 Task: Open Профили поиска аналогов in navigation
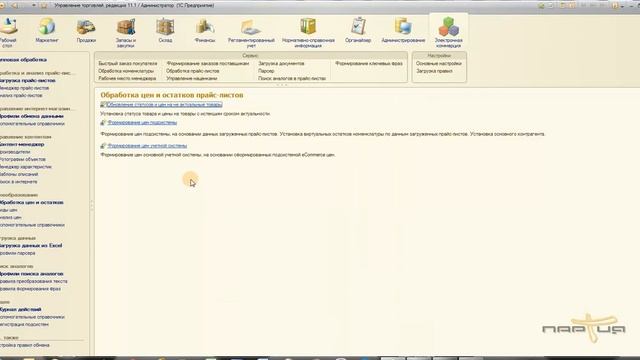pos(32,274)
